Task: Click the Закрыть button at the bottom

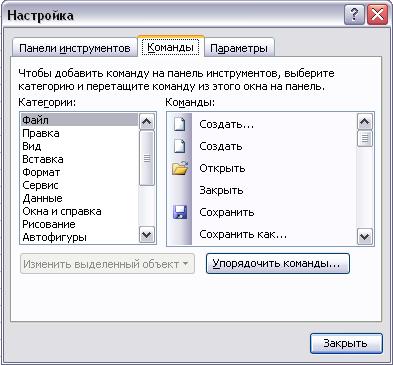Action: (x=346, y=343)
